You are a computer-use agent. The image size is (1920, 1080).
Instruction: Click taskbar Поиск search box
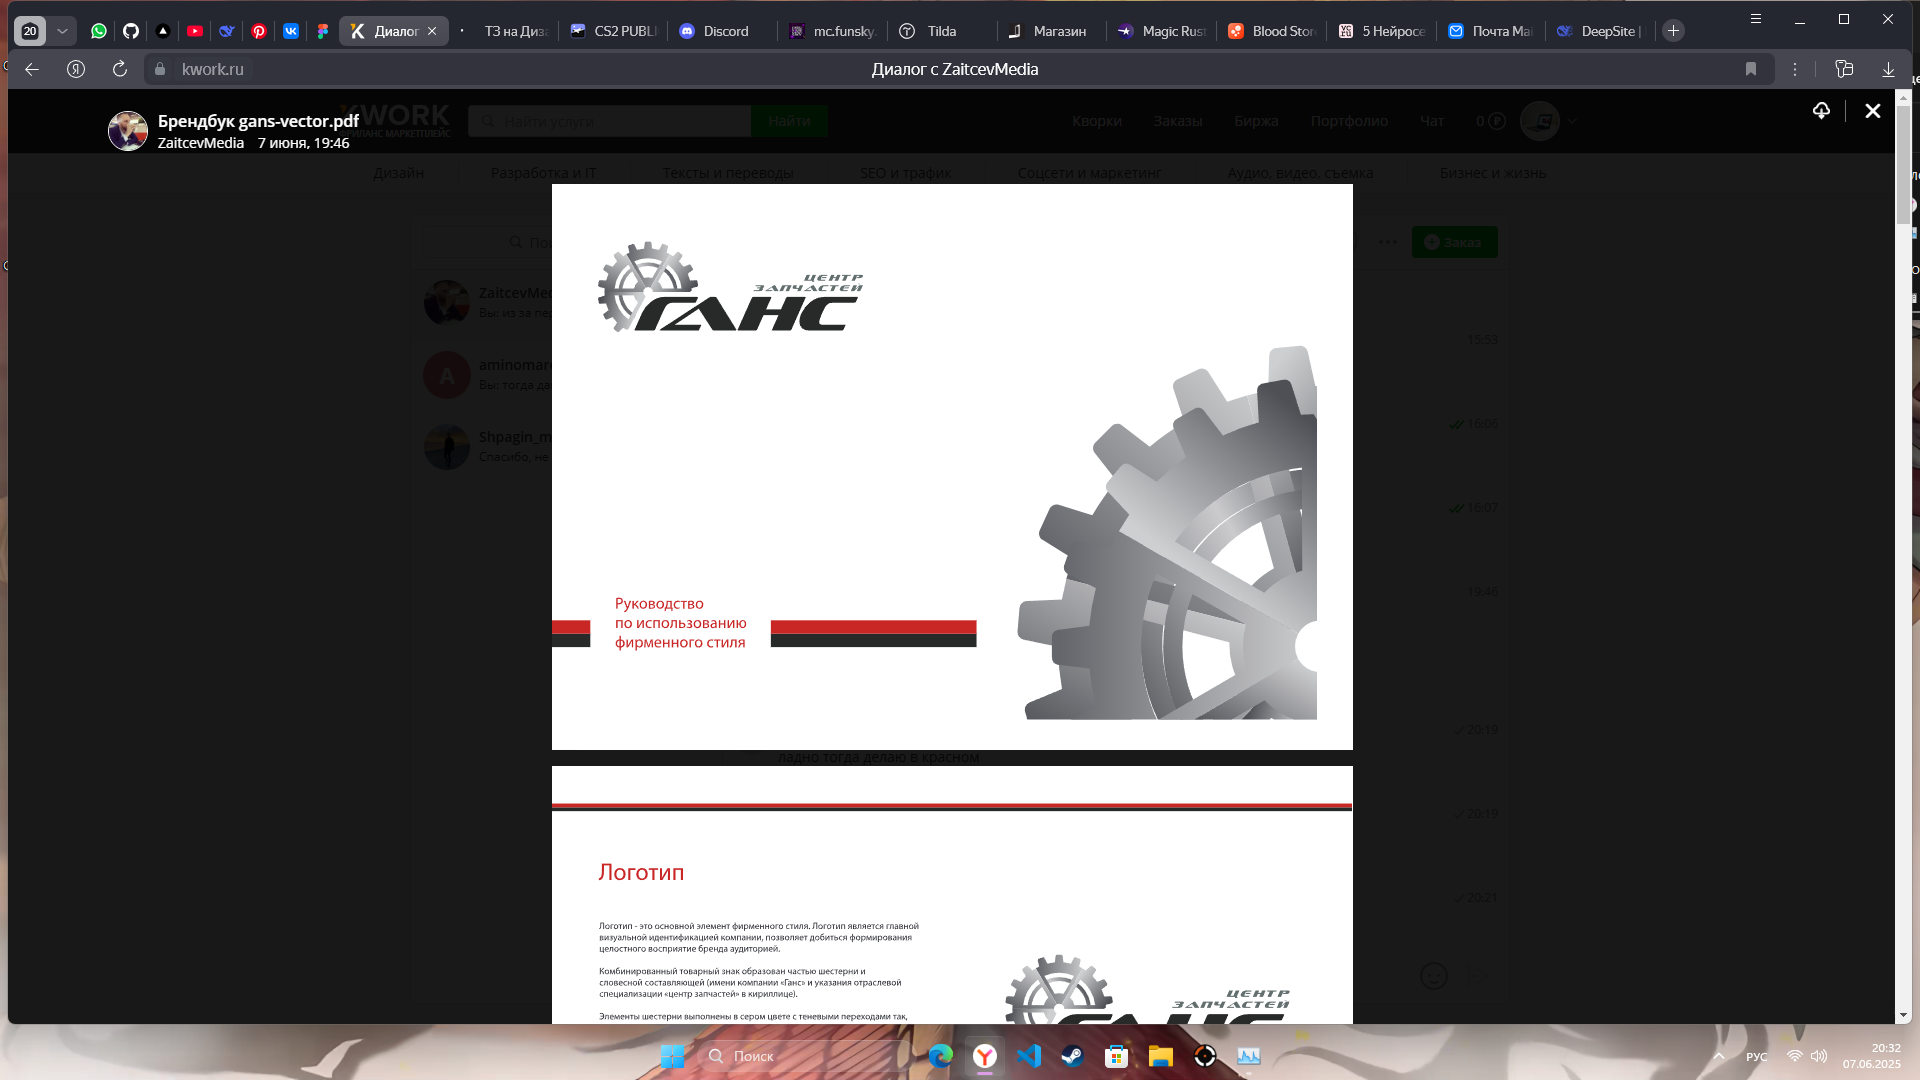(x=804, y=1056)
